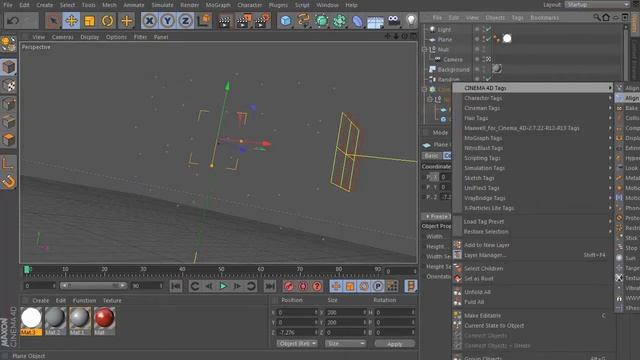
Task: Expand MoGraph Tags submenu
Action: [533, 138]
